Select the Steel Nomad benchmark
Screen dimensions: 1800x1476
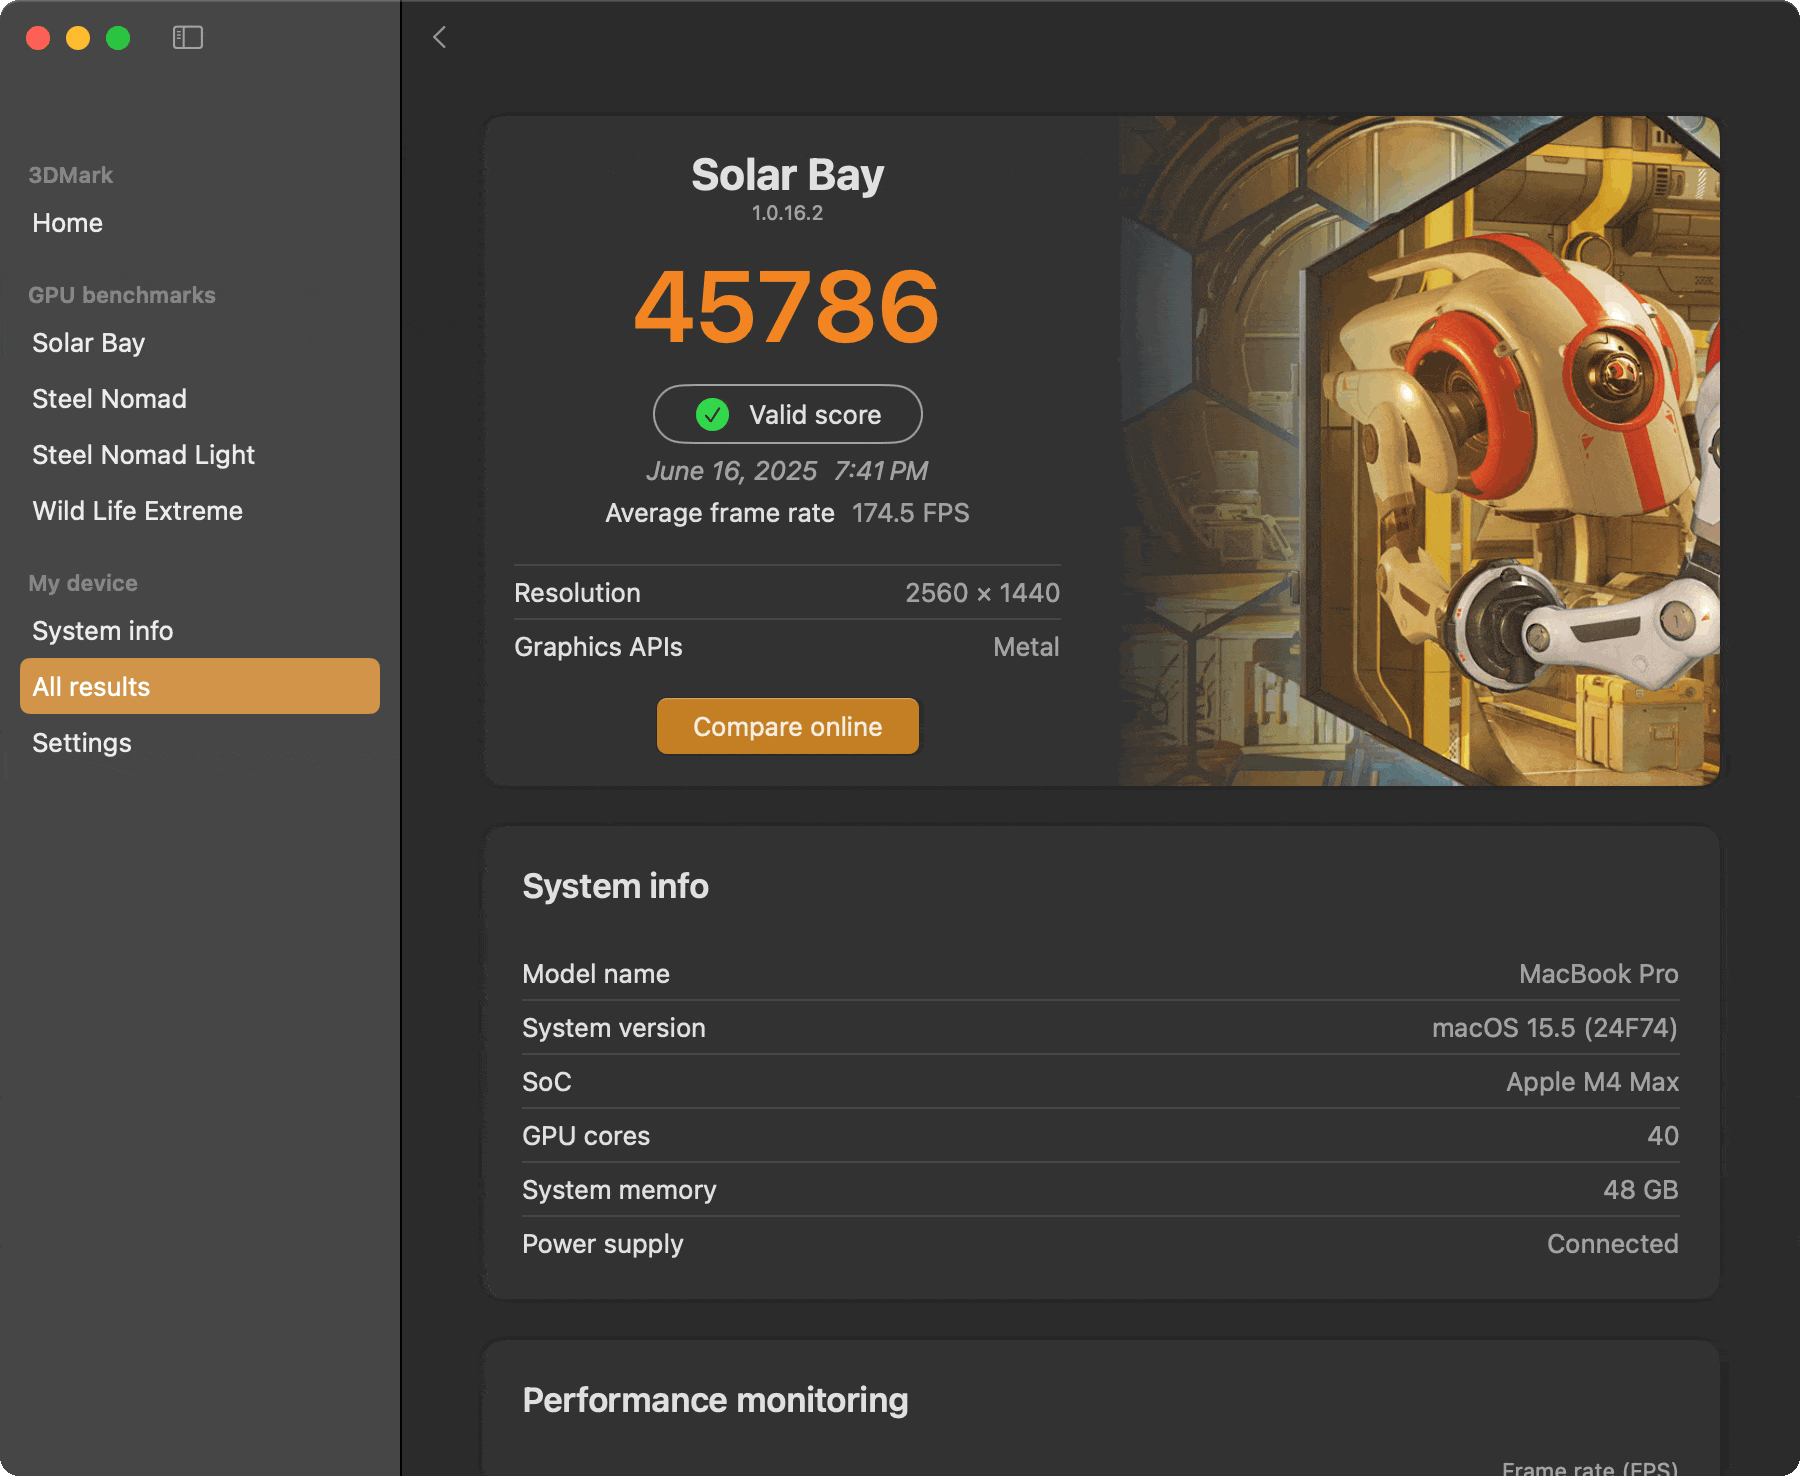[x=109, y=398]
